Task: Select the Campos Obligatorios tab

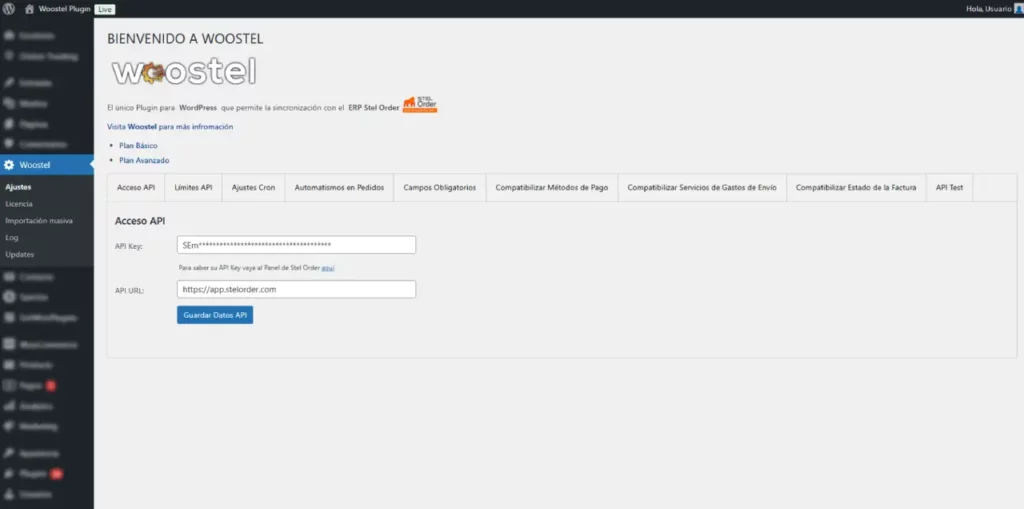Action: [440, 188]
